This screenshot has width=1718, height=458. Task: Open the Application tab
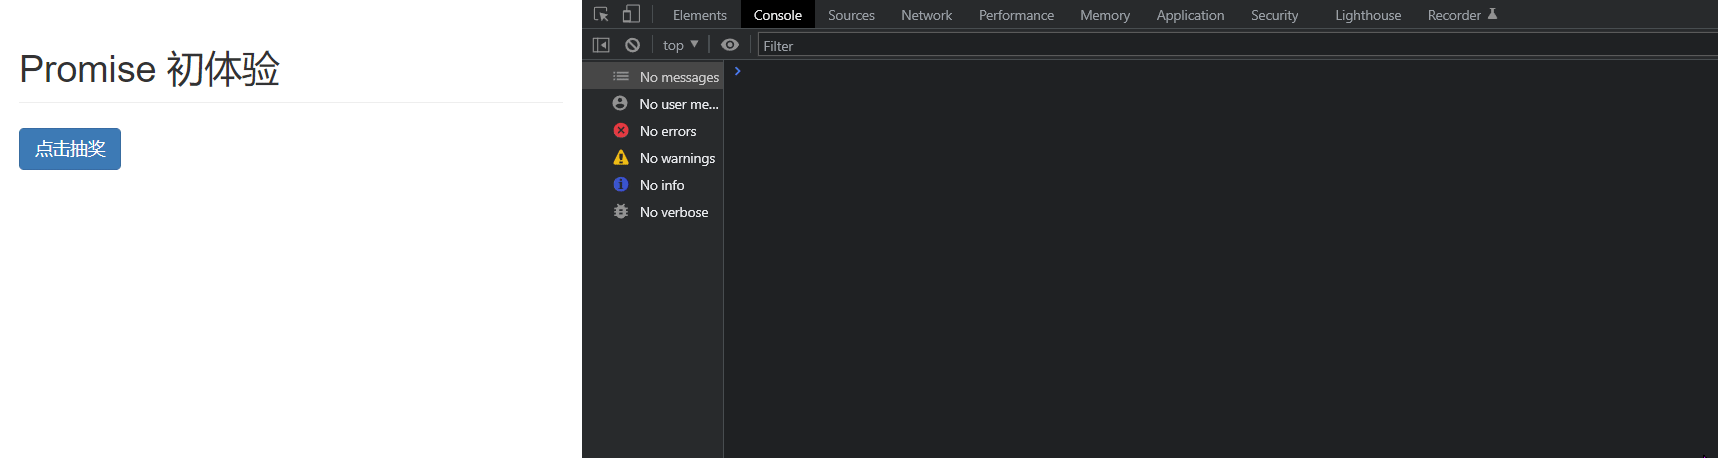coord(1190,15)
